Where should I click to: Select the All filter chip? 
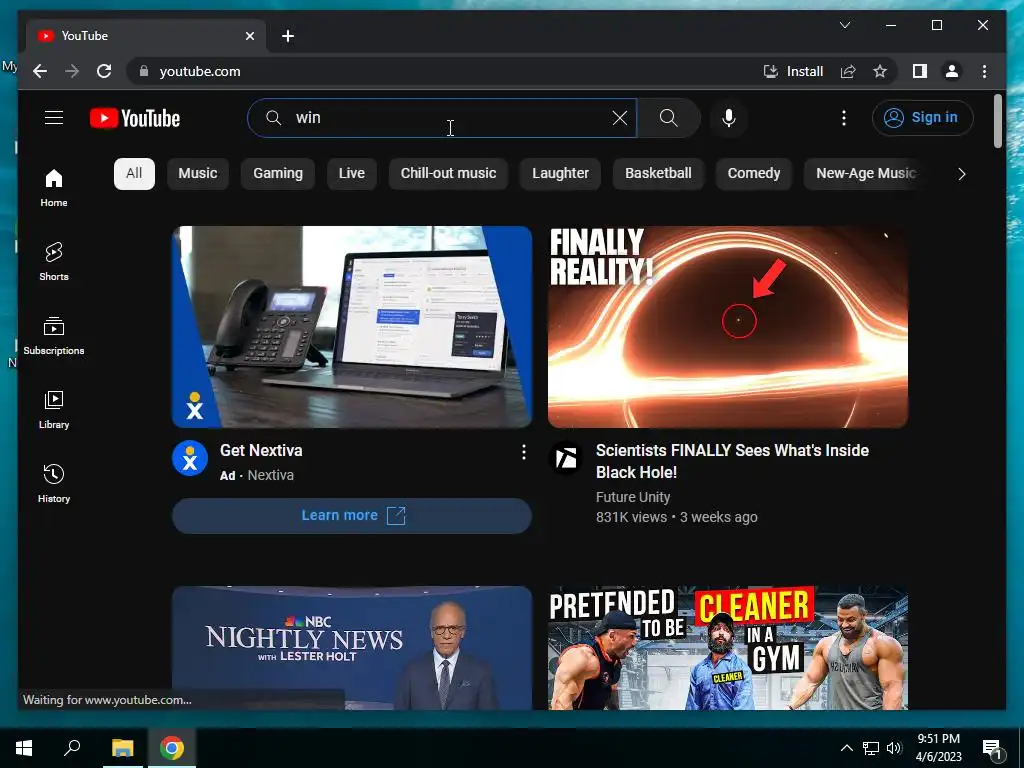click(134, 173)
